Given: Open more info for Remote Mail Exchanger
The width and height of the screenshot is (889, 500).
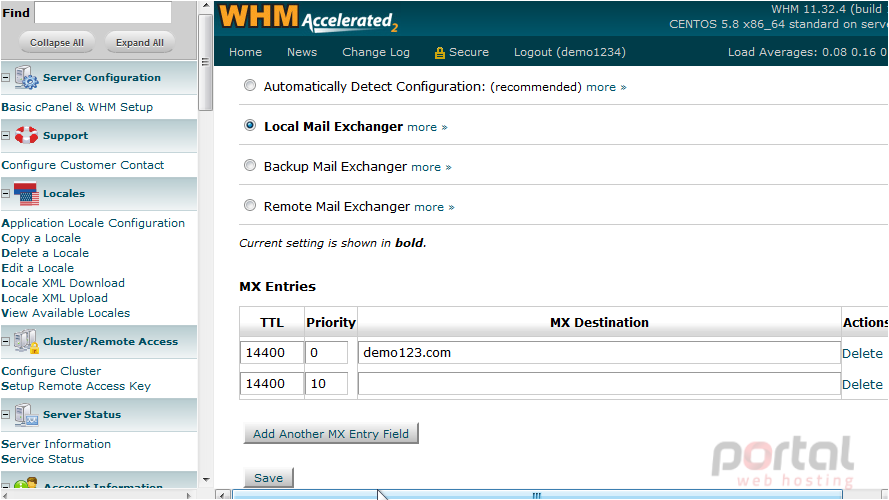Looking at the screenshot, I should coord(434,207).
